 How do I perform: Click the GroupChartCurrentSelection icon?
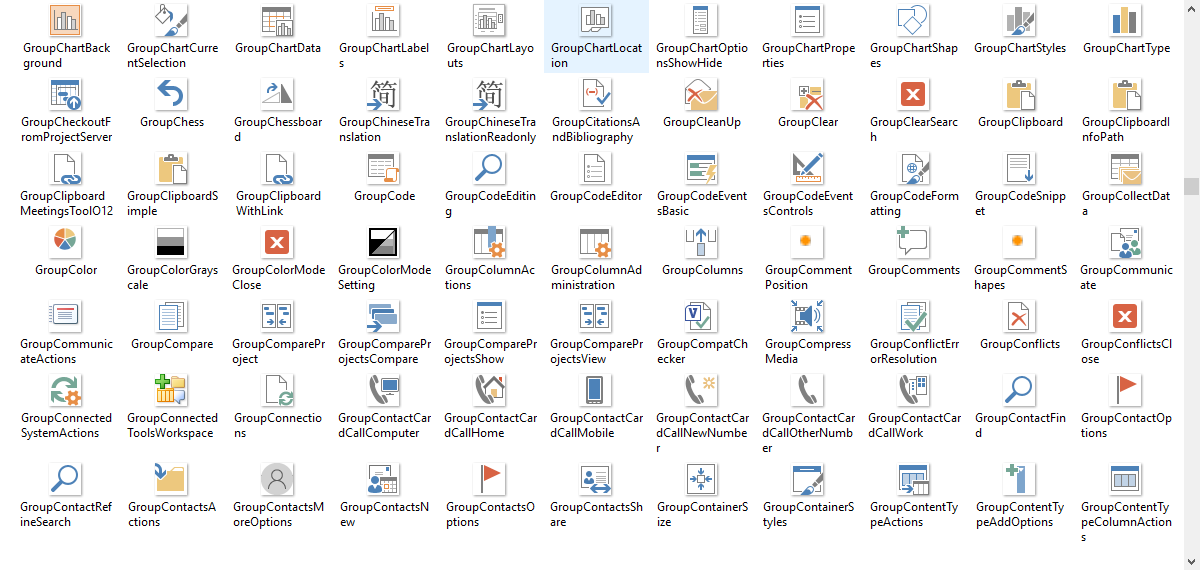point(172,20)
